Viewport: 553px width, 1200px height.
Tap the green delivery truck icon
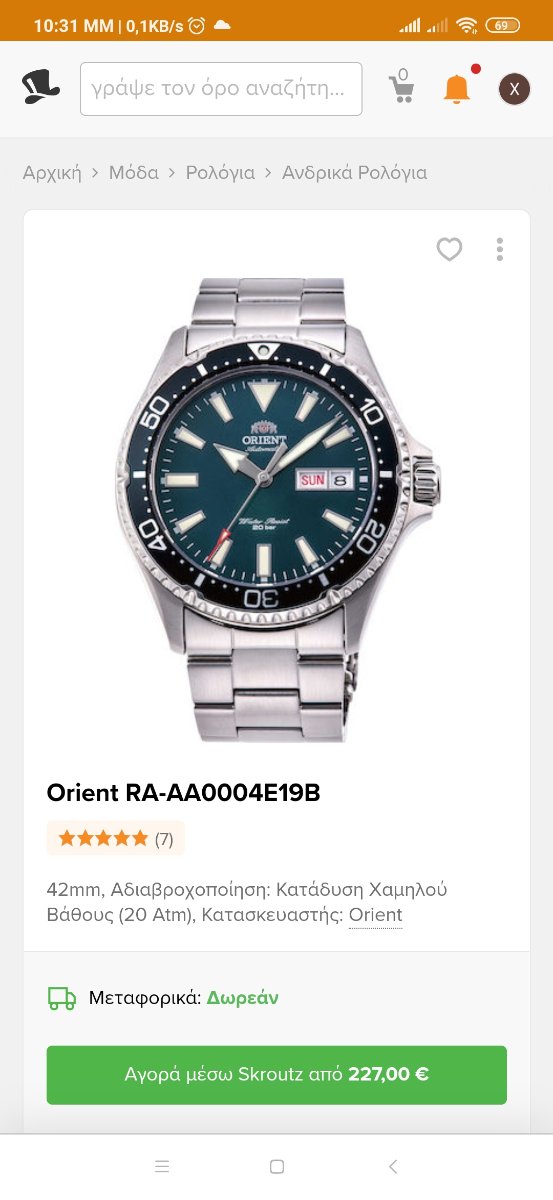point(62,998)
